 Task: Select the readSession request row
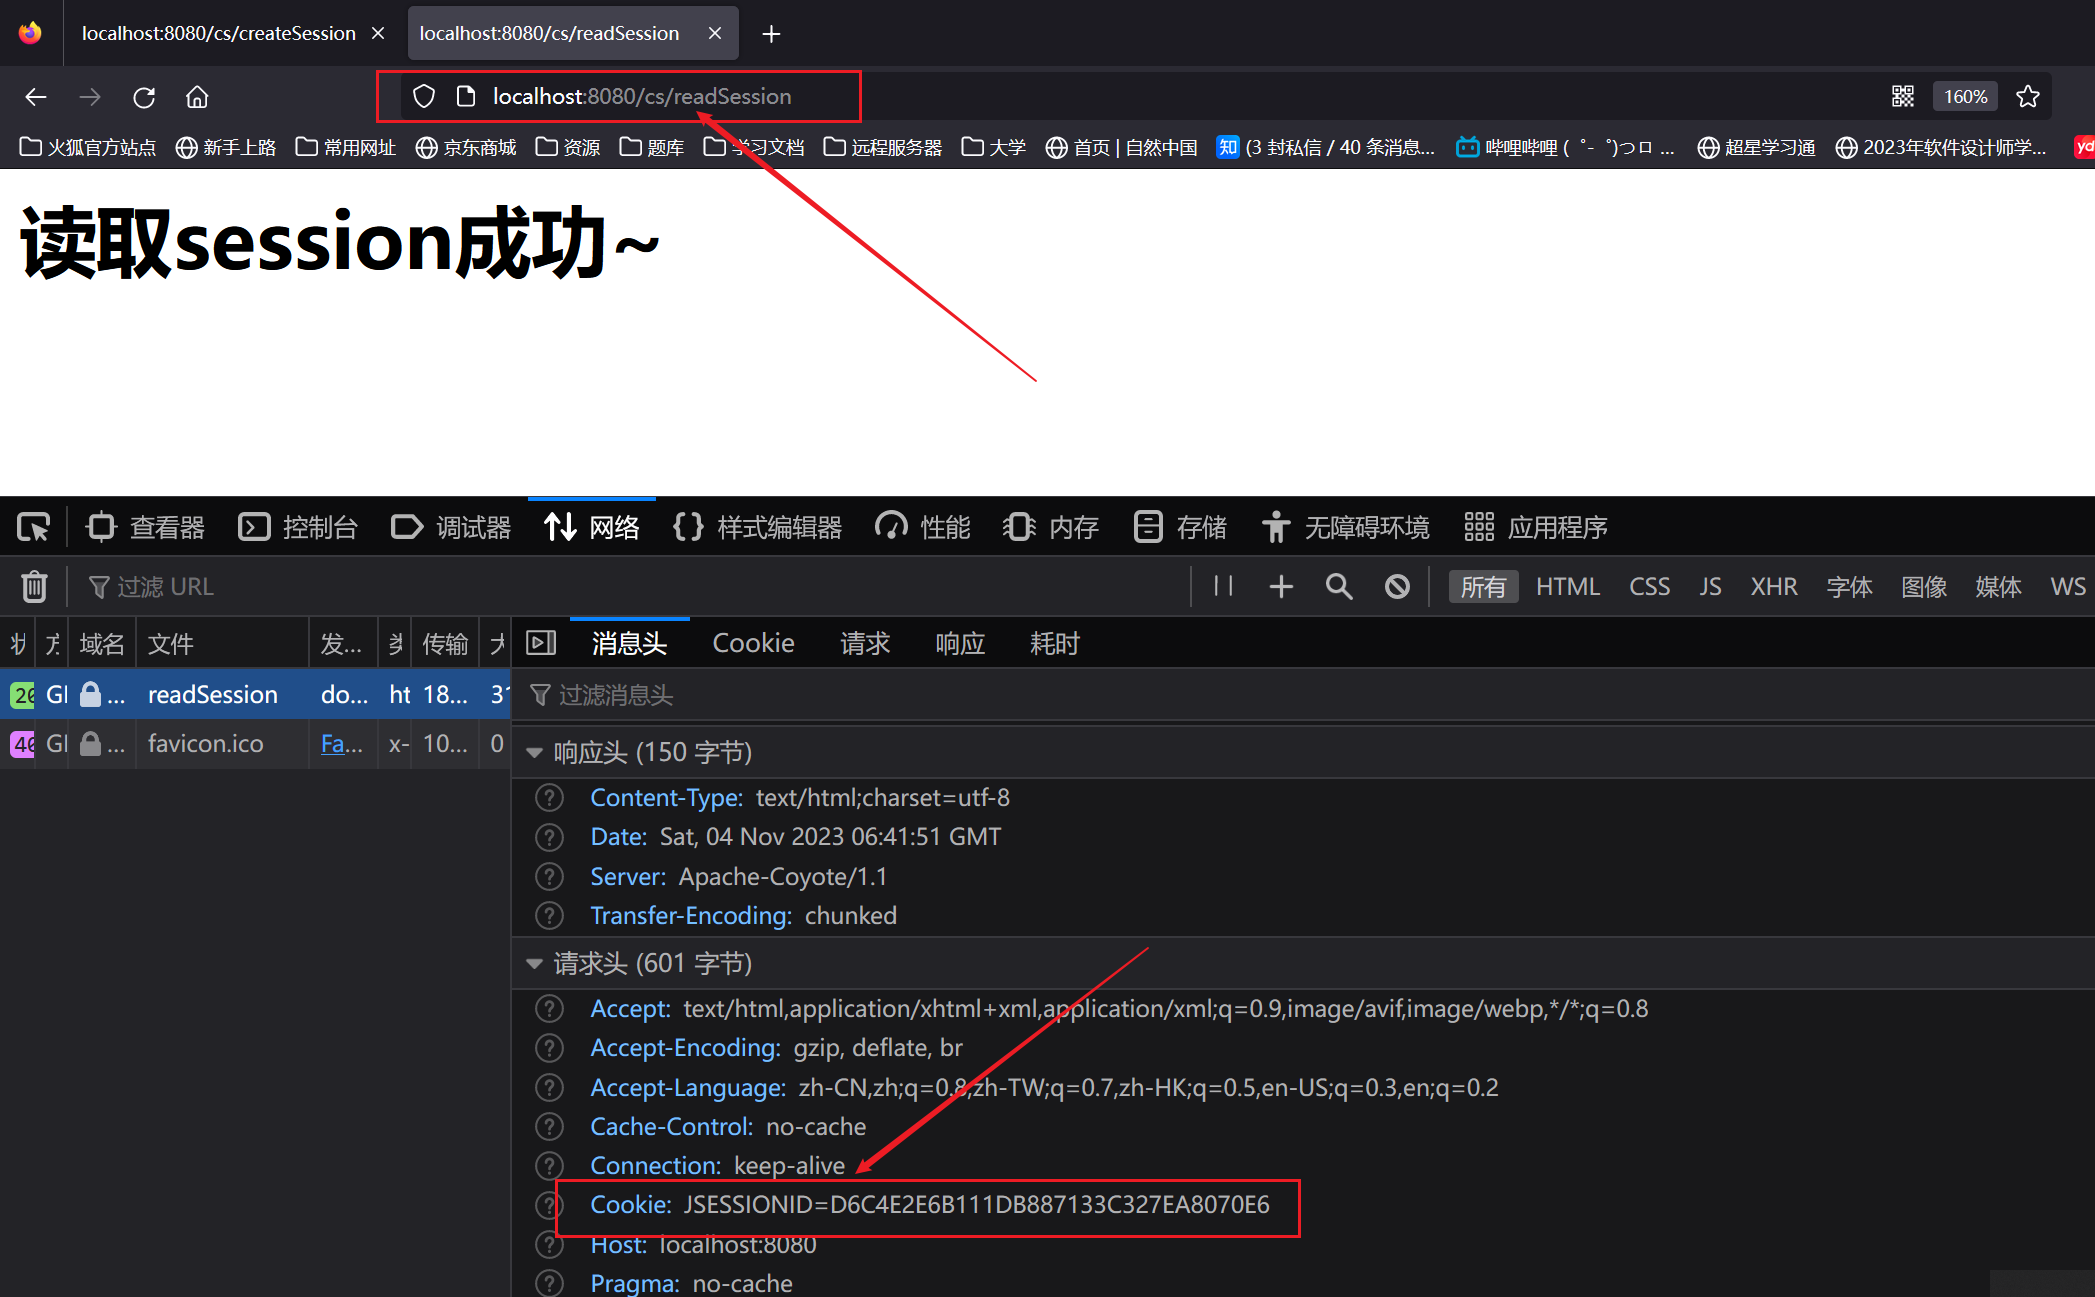coord(255,694)
